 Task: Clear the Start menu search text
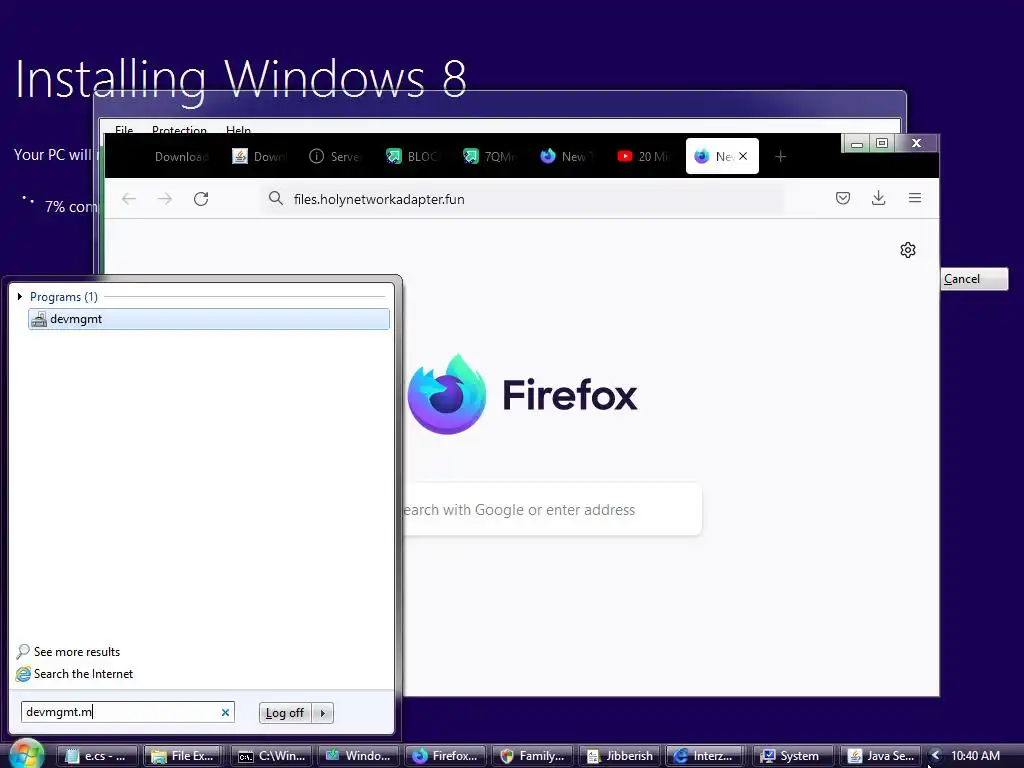225,712
